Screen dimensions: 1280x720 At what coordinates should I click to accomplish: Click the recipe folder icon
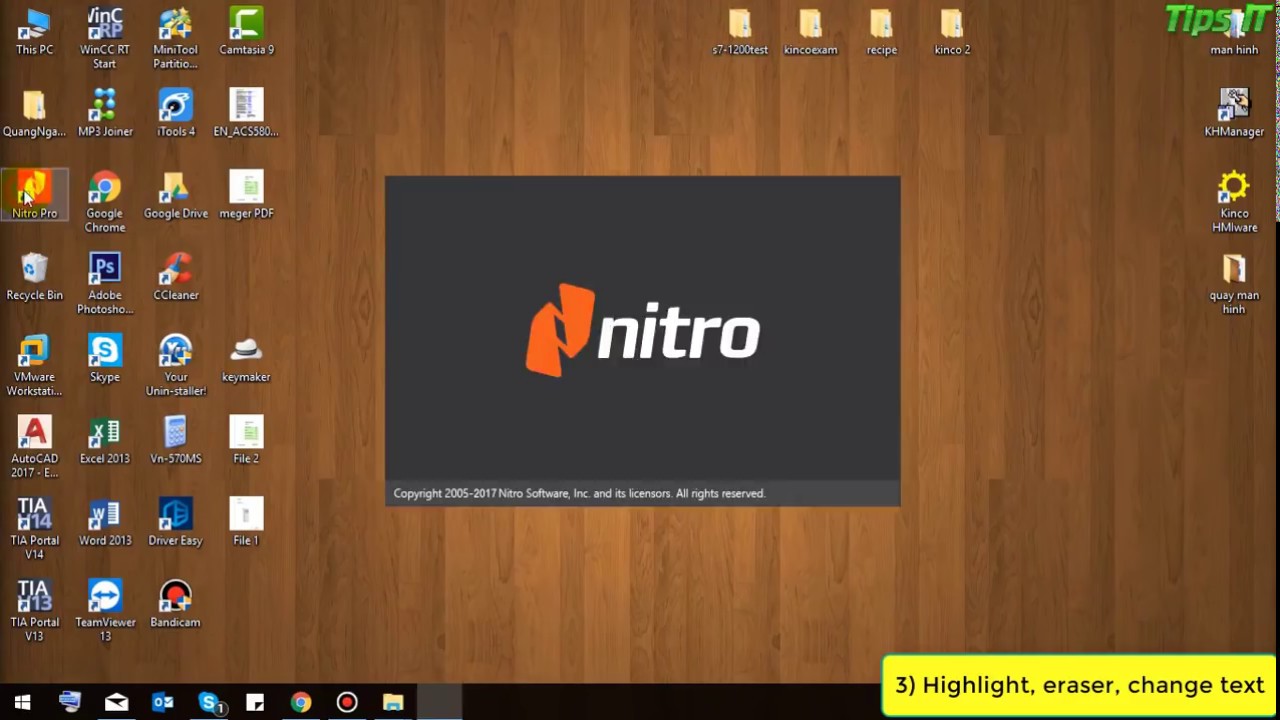tap(881, 31)
